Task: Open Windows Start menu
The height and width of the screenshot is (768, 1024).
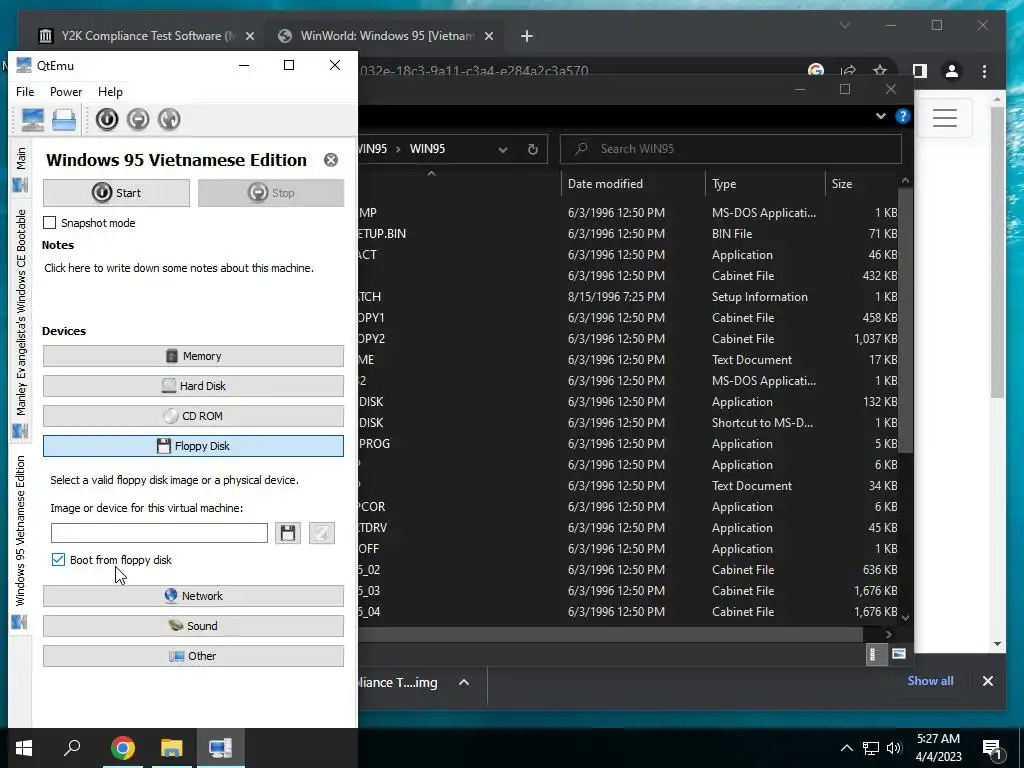Action: pyautogui.click(x=24, y=748)
